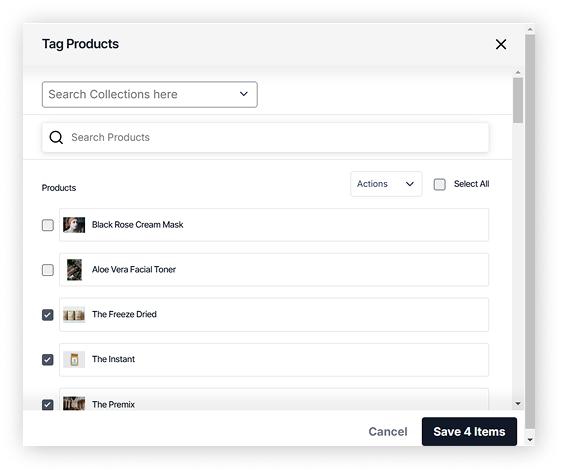Select The Freeze Dried product name
The image size is (562, 473).
click(x=124, y=314)
